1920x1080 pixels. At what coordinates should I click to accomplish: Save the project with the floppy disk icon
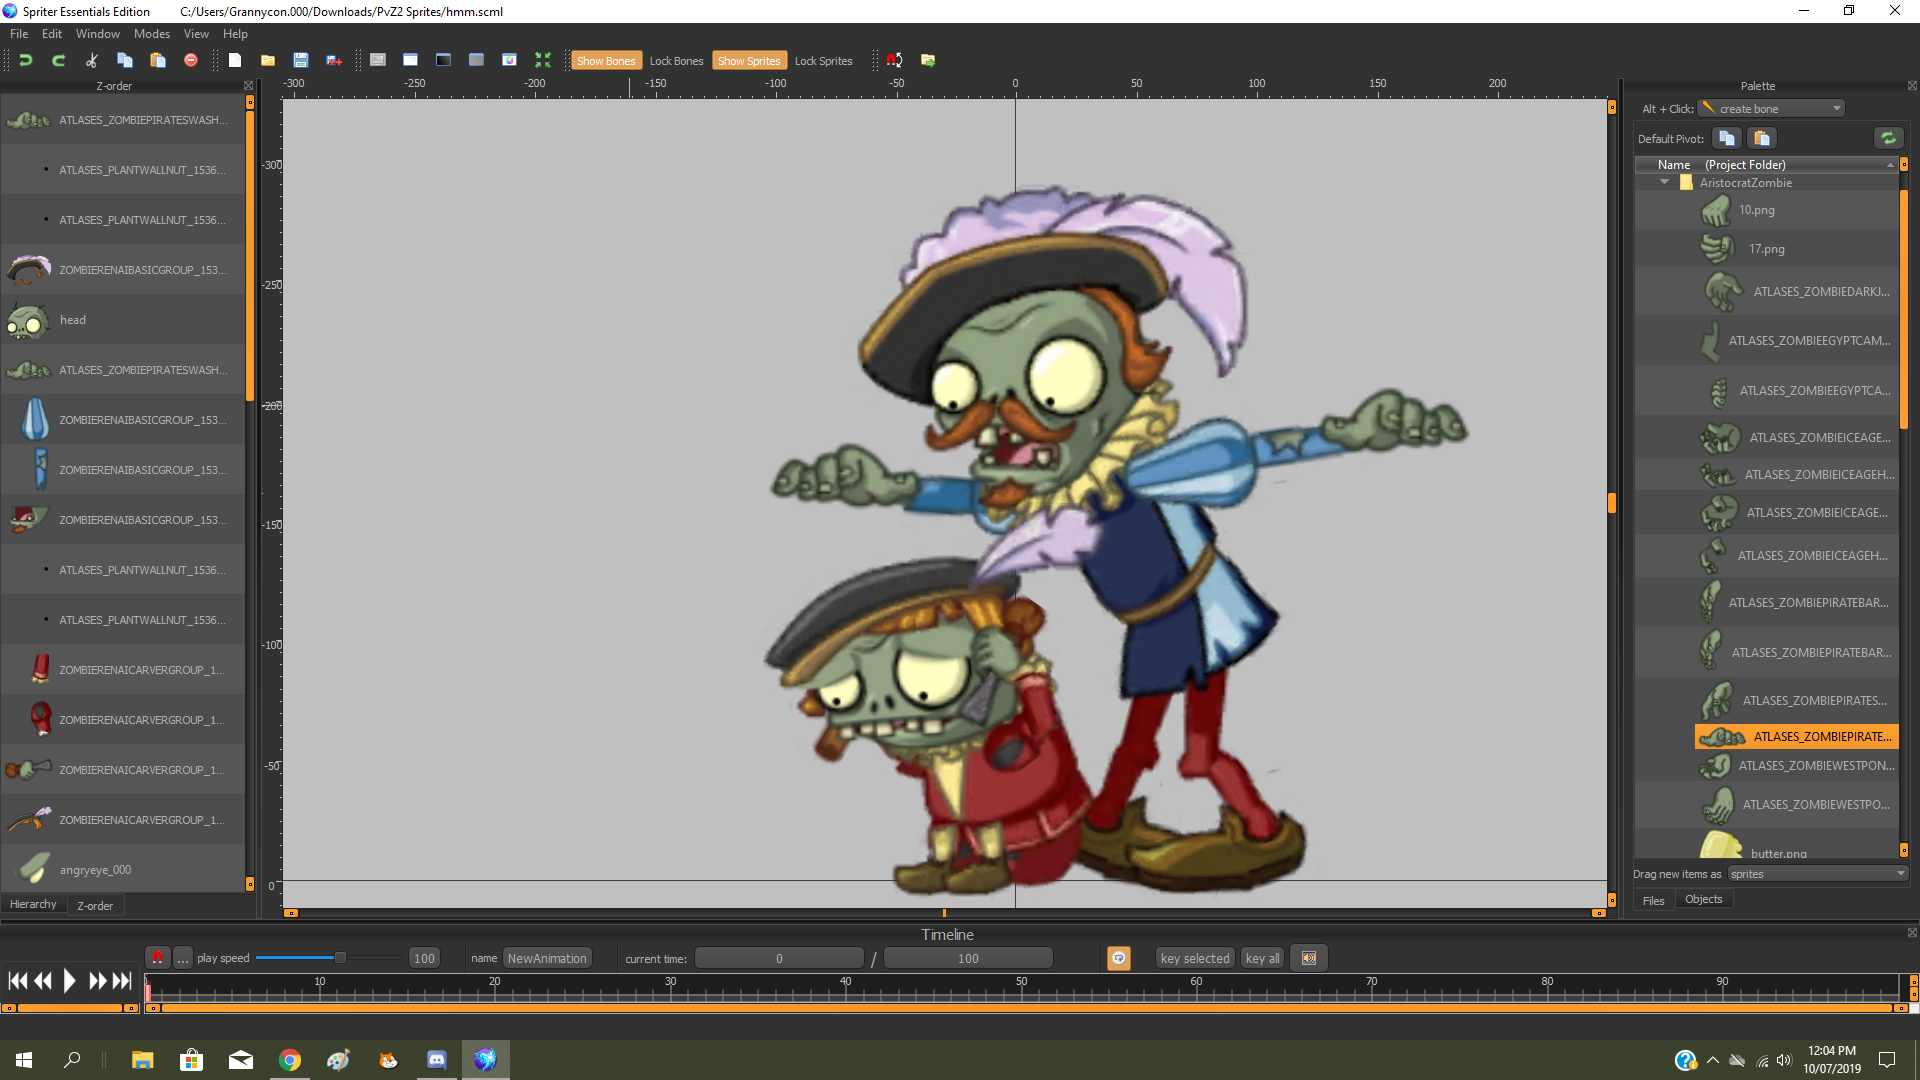pos(301,60)
